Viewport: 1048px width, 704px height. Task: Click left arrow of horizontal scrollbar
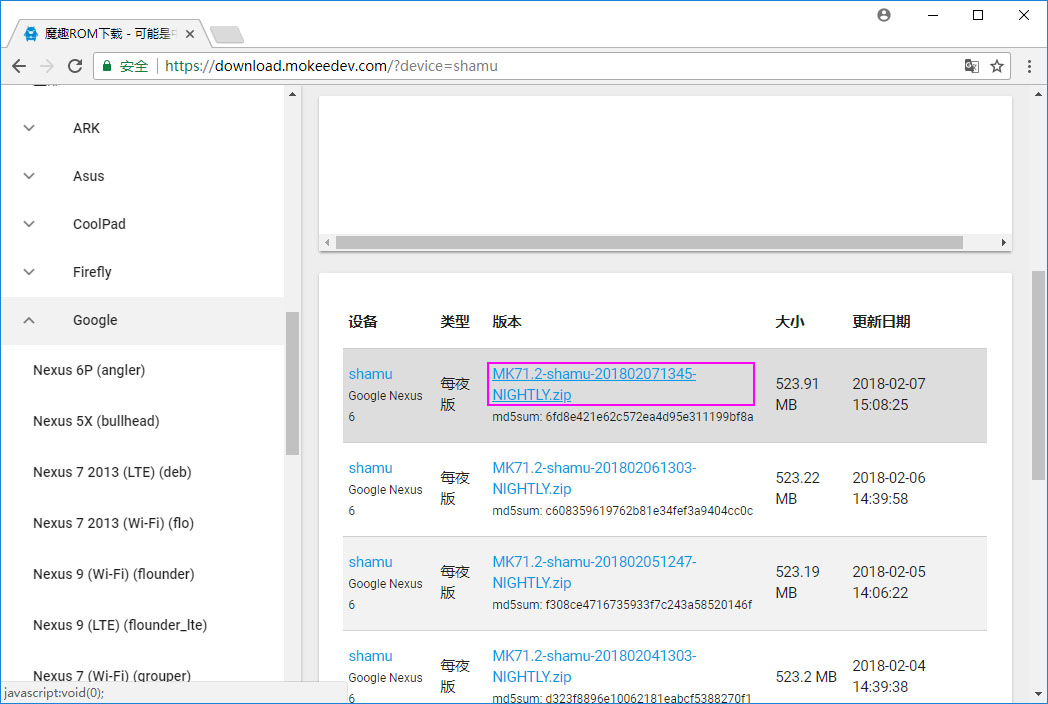pyautogui.click(x=327, y=242)
